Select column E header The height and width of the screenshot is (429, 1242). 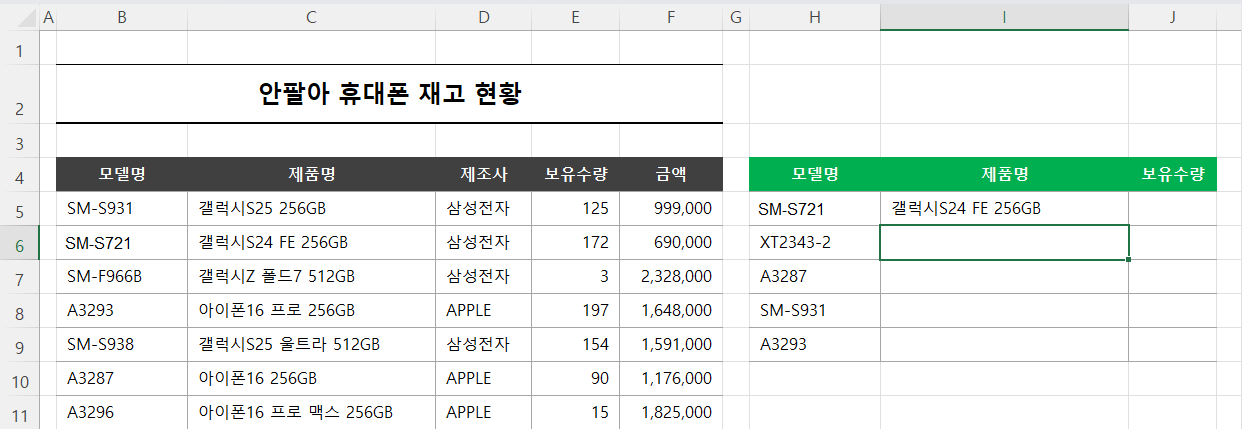[x=575, y=17]
